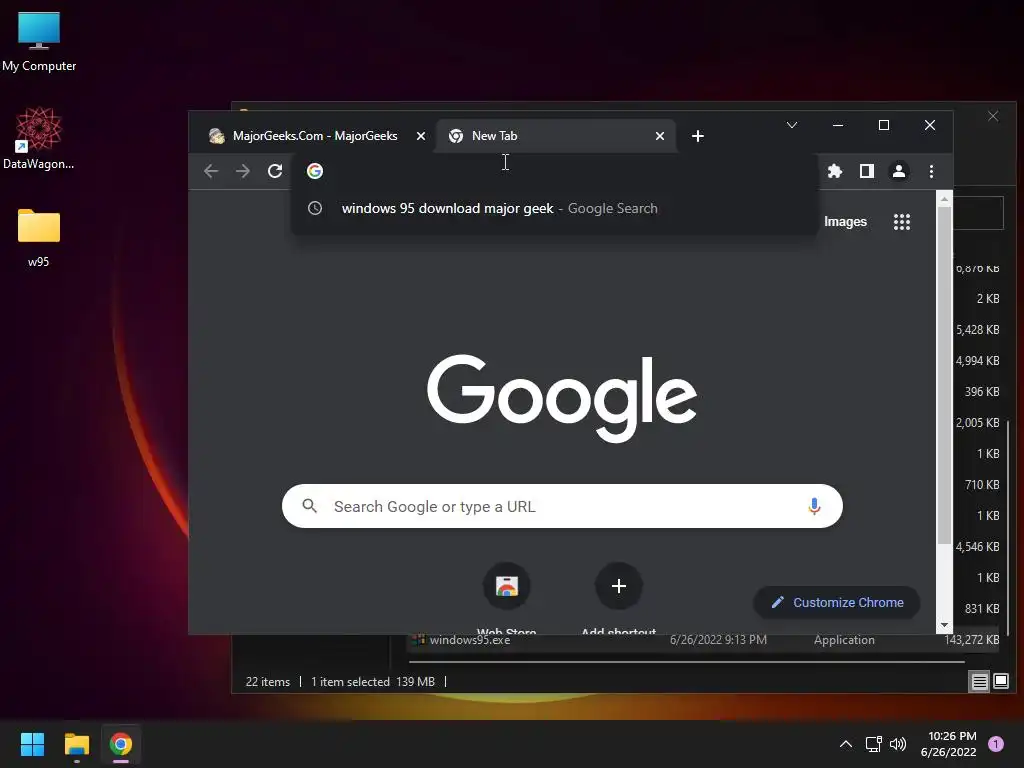The image size is (1024, 768).
Task: Close the MajorGeeks.Com tab
Action: [421, 136]
